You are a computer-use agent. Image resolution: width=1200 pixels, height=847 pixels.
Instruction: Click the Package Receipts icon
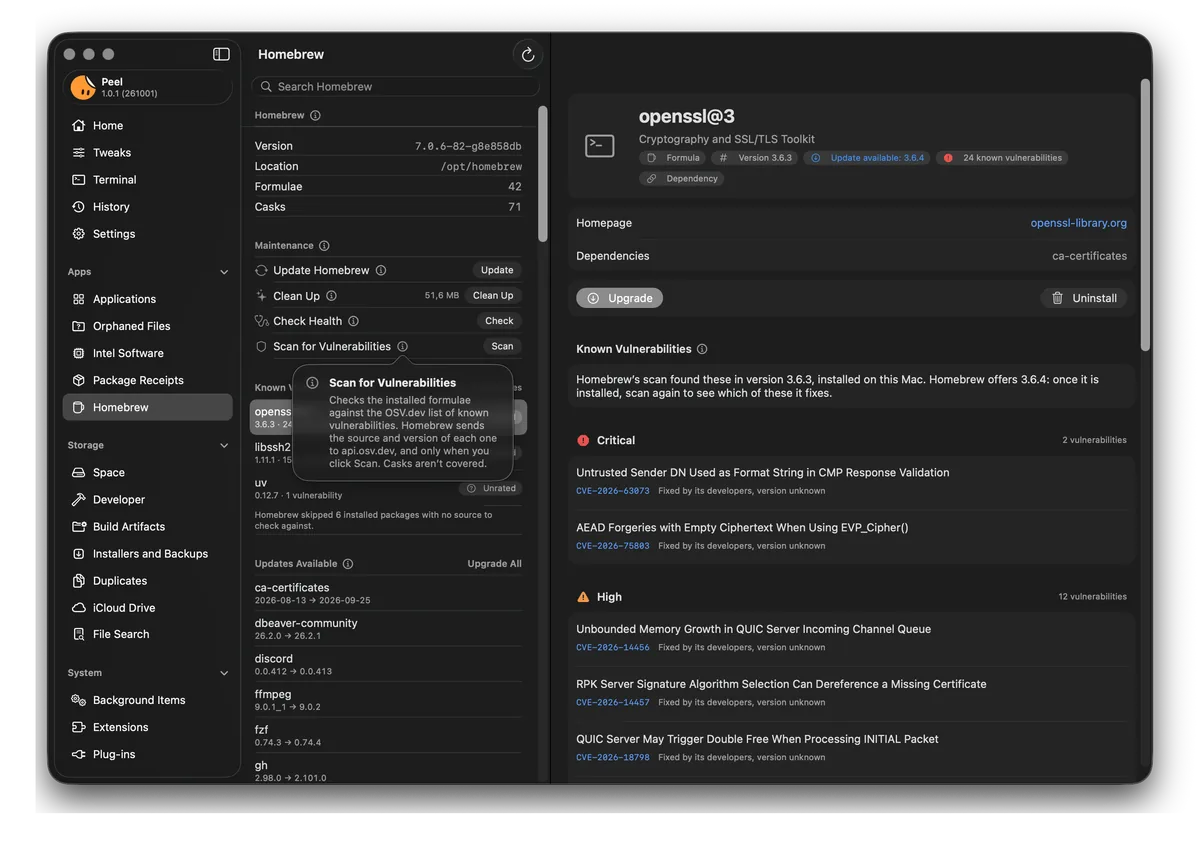tap(79, 380)
